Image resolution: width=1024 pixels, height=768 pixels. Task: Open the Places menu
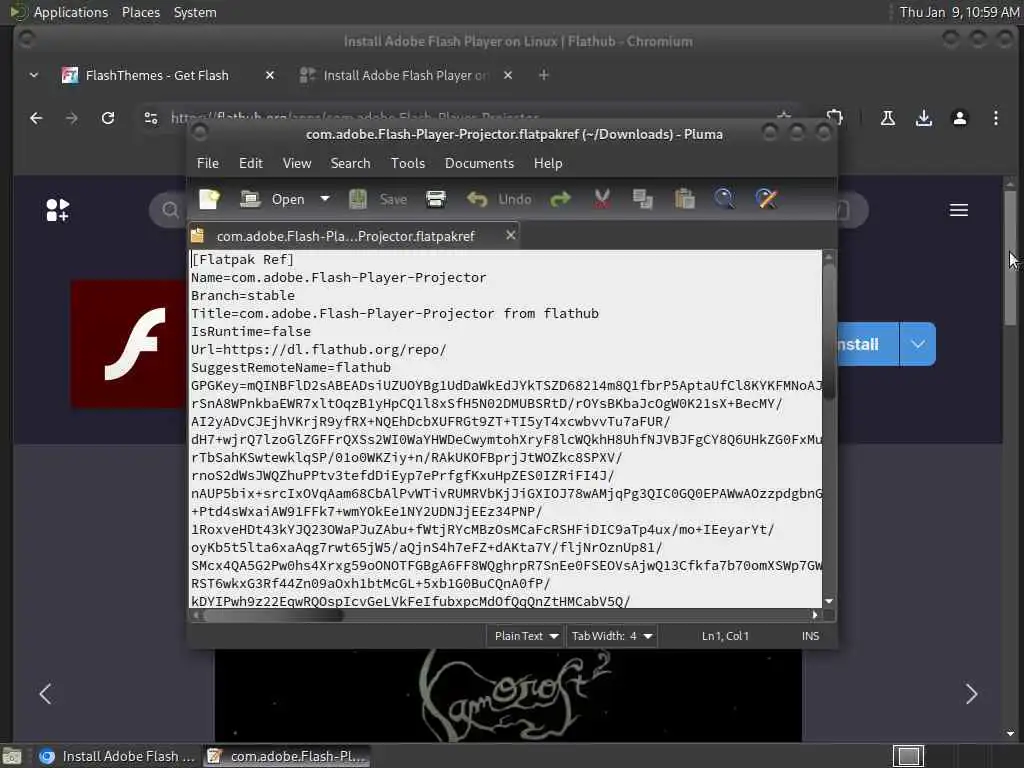(140, 12)
